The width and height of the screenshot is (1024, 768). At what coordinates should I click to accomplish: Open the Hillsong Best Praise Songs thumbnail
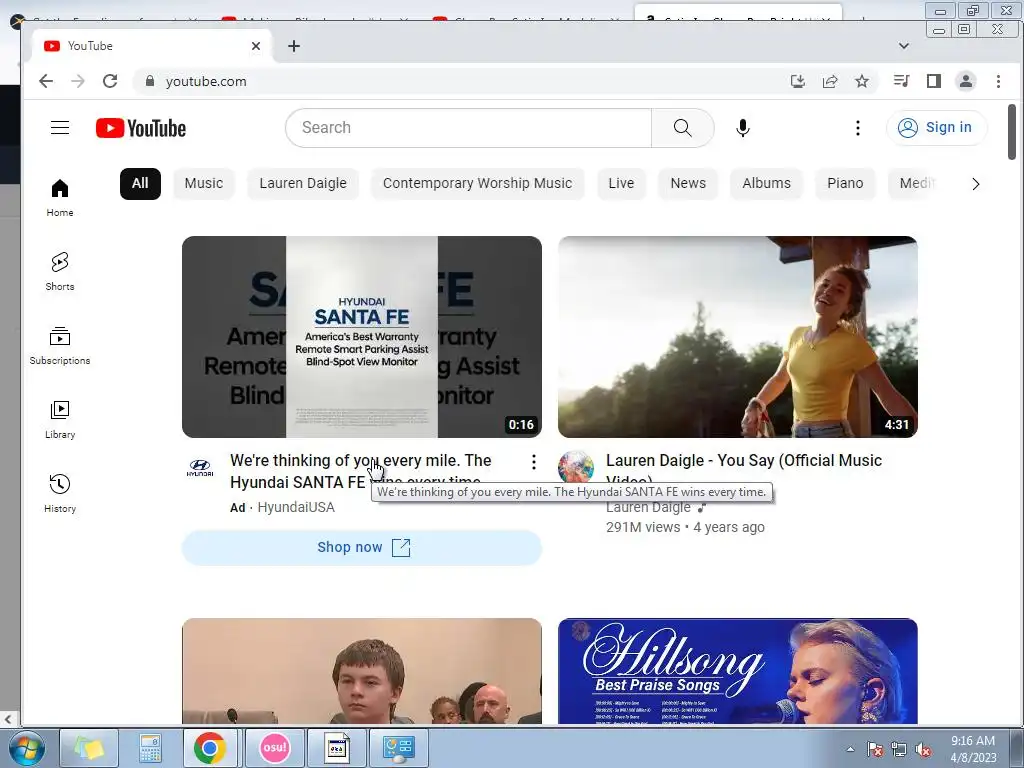[738, 671]
